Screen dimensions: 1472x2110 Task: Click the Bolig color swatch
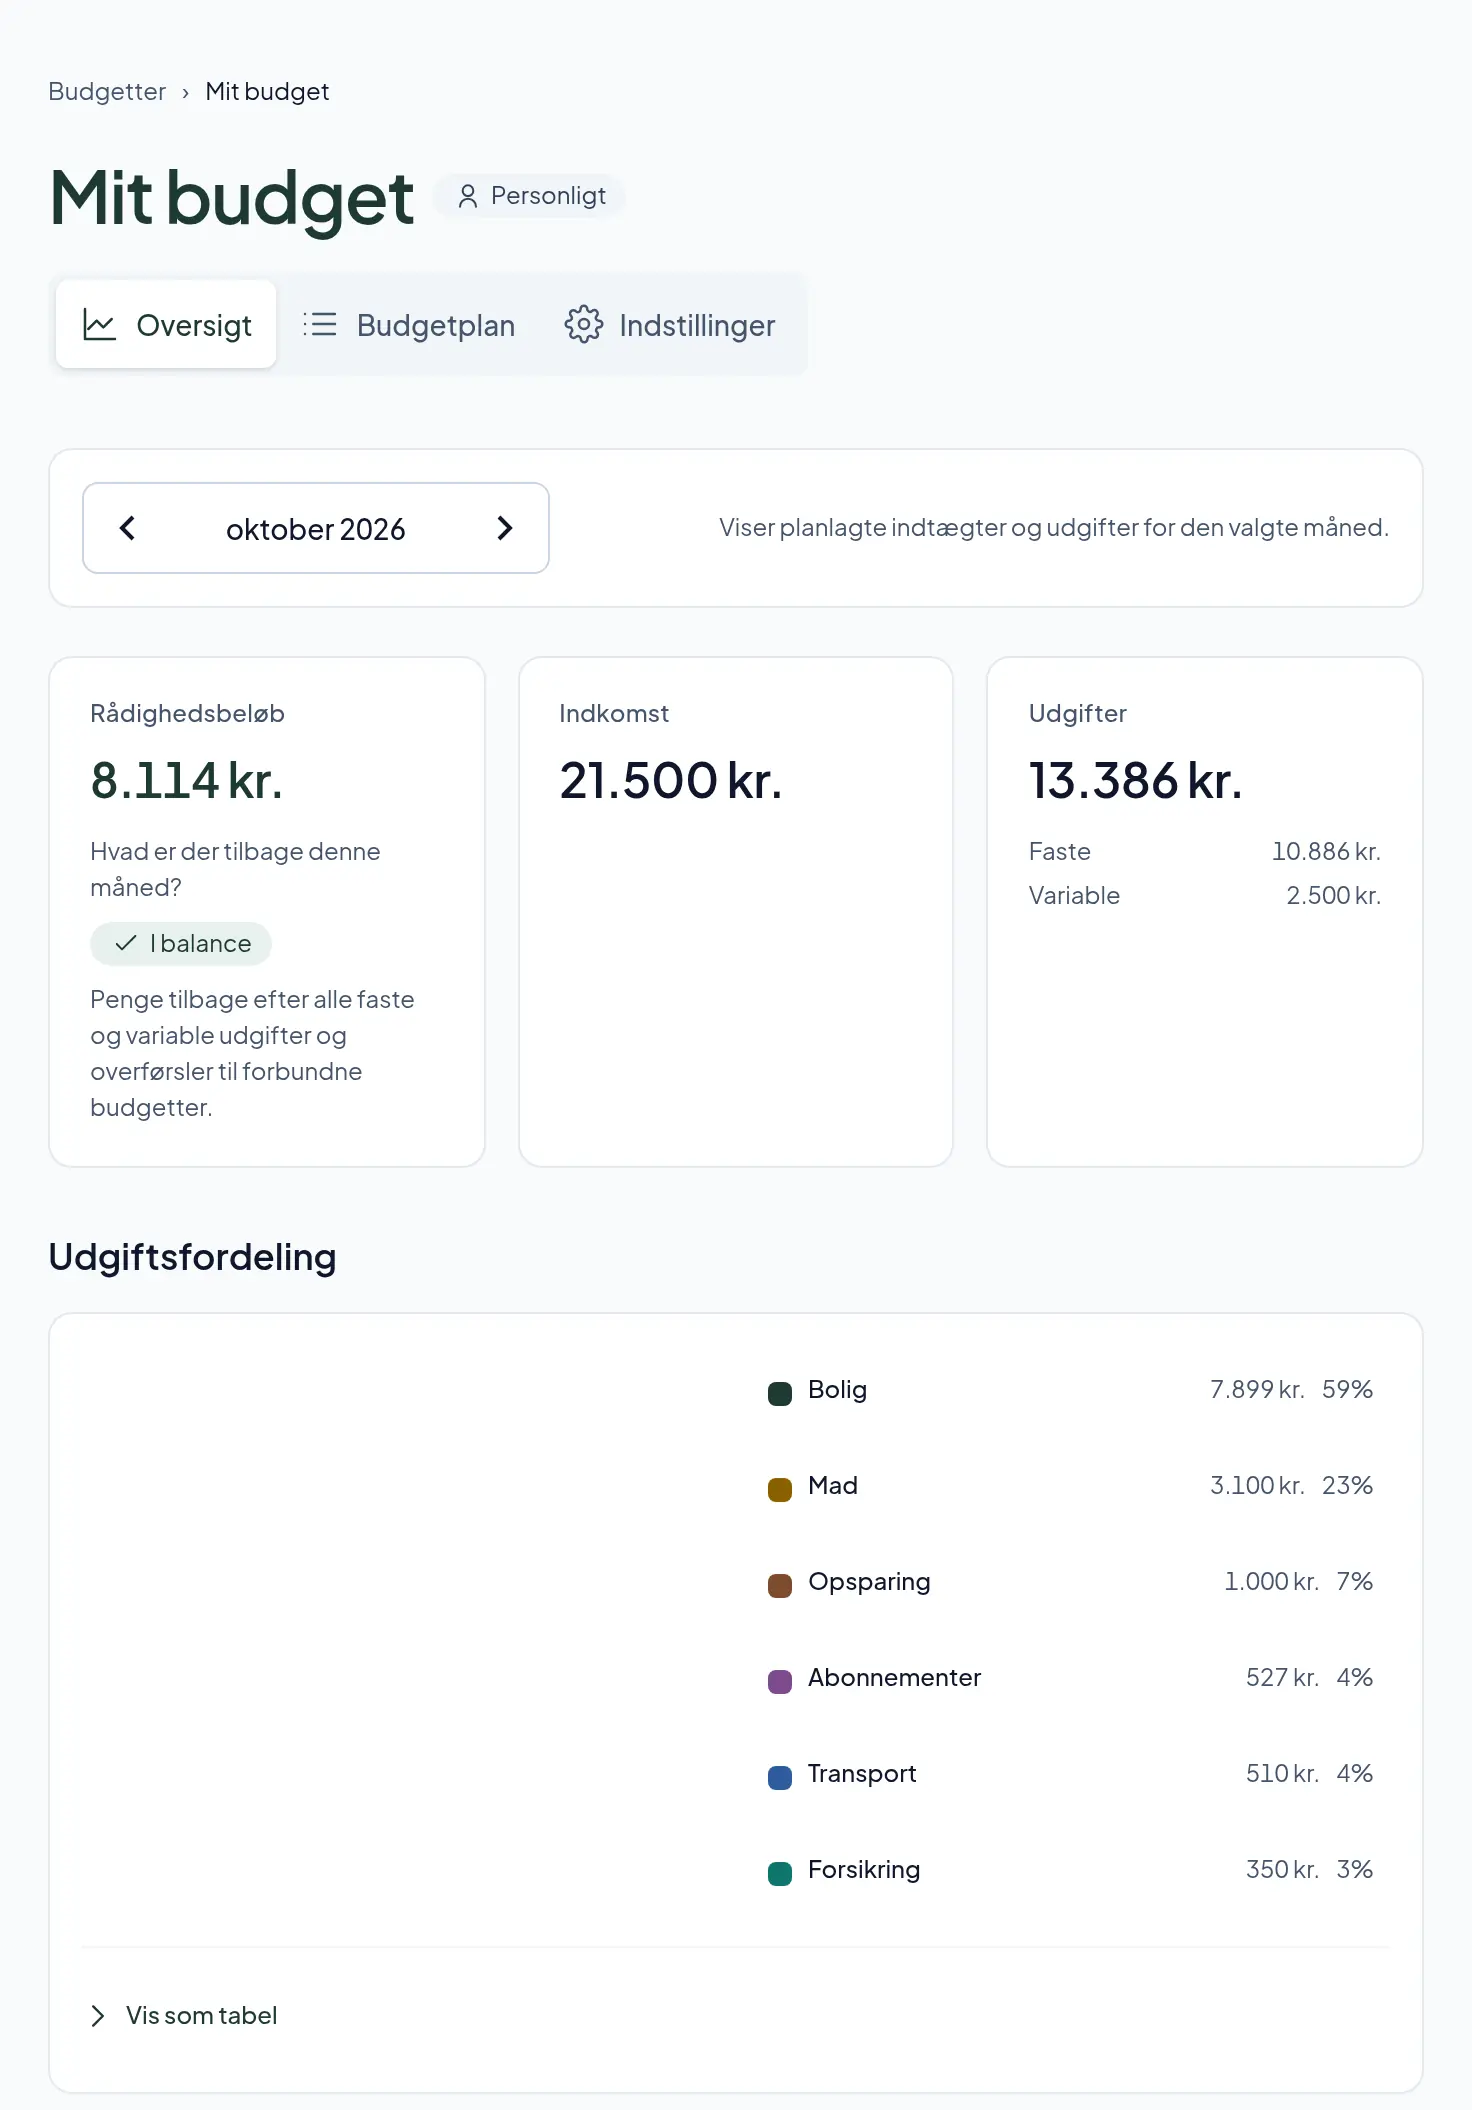780,1393
